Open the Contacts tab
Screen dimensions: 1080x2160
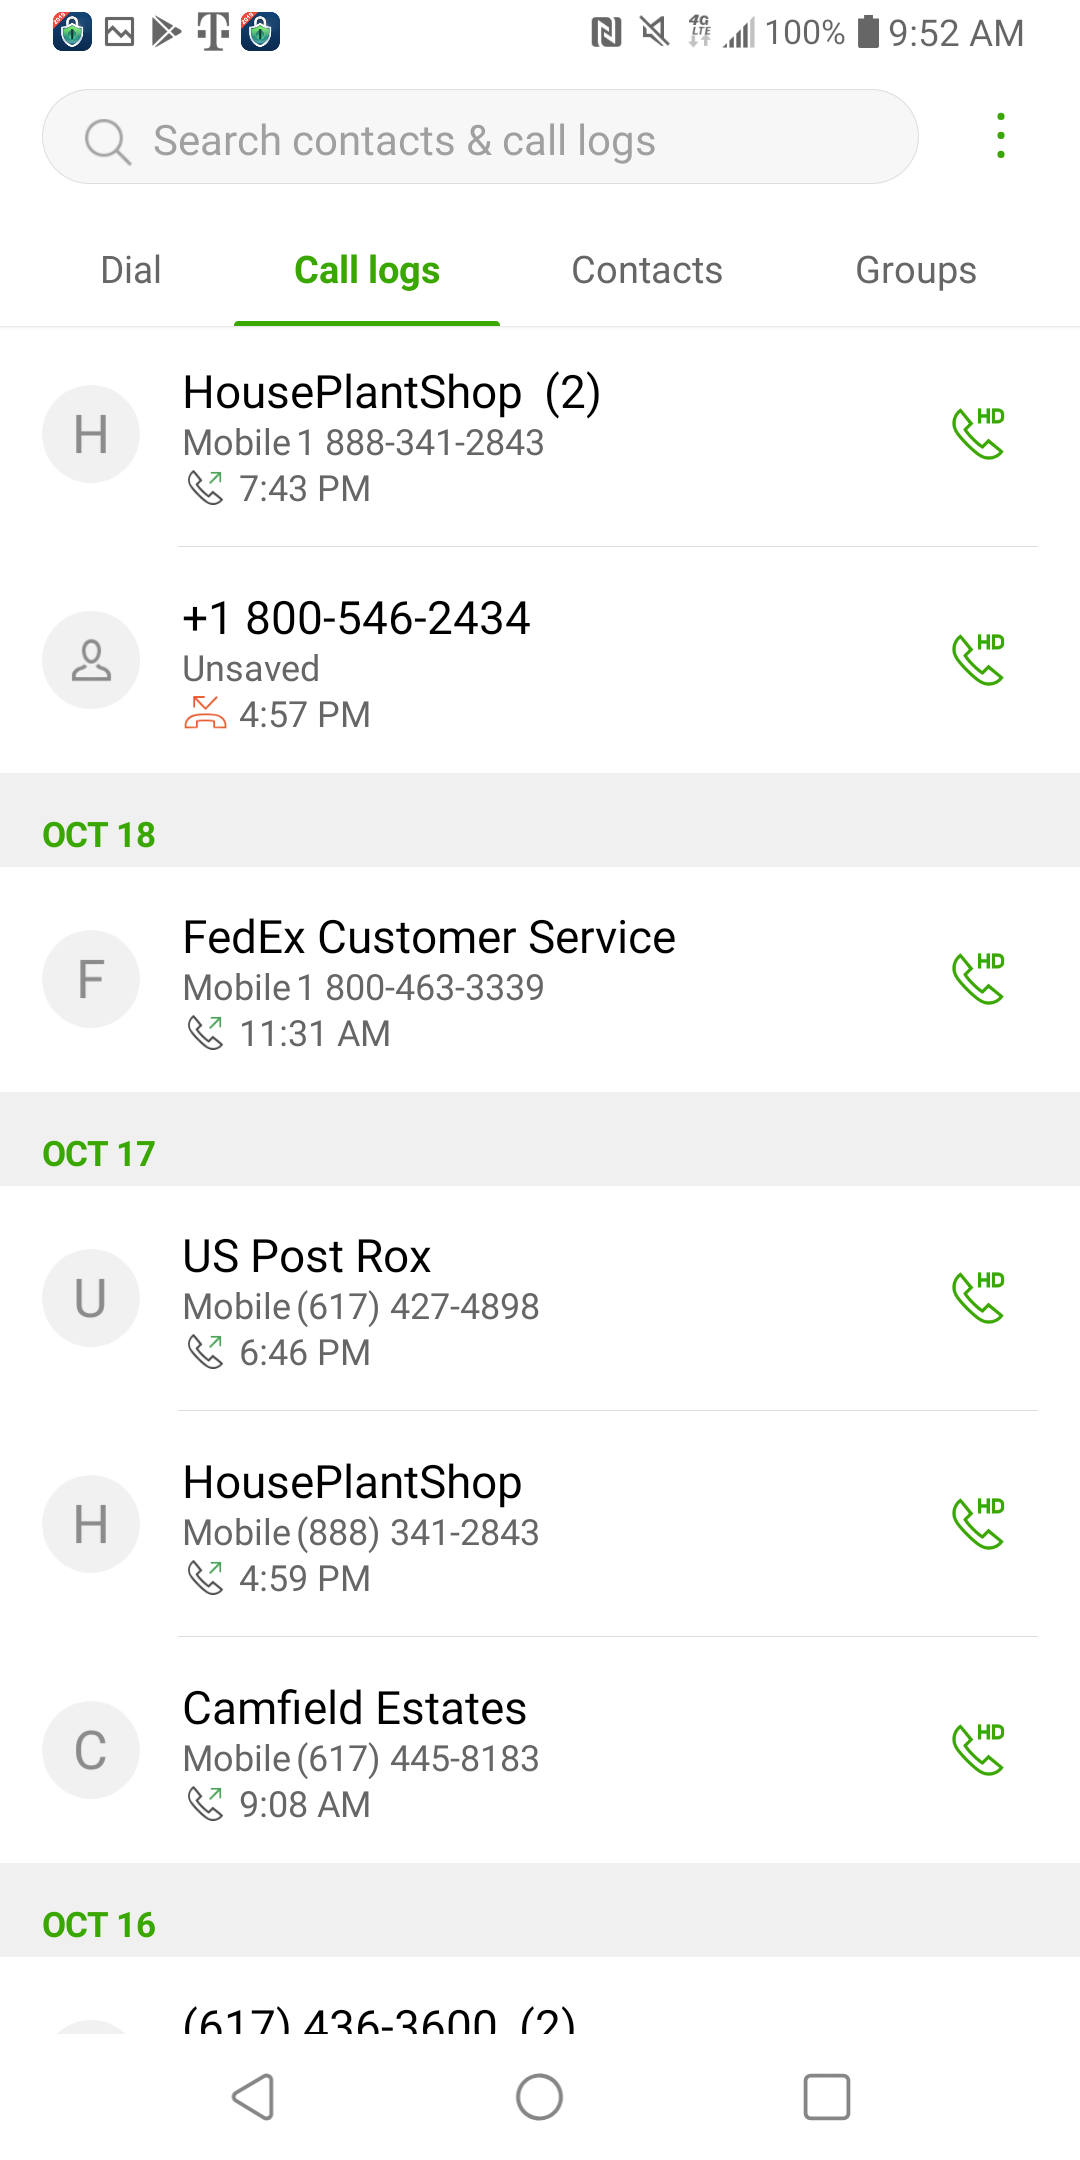(x=647, y=270)
